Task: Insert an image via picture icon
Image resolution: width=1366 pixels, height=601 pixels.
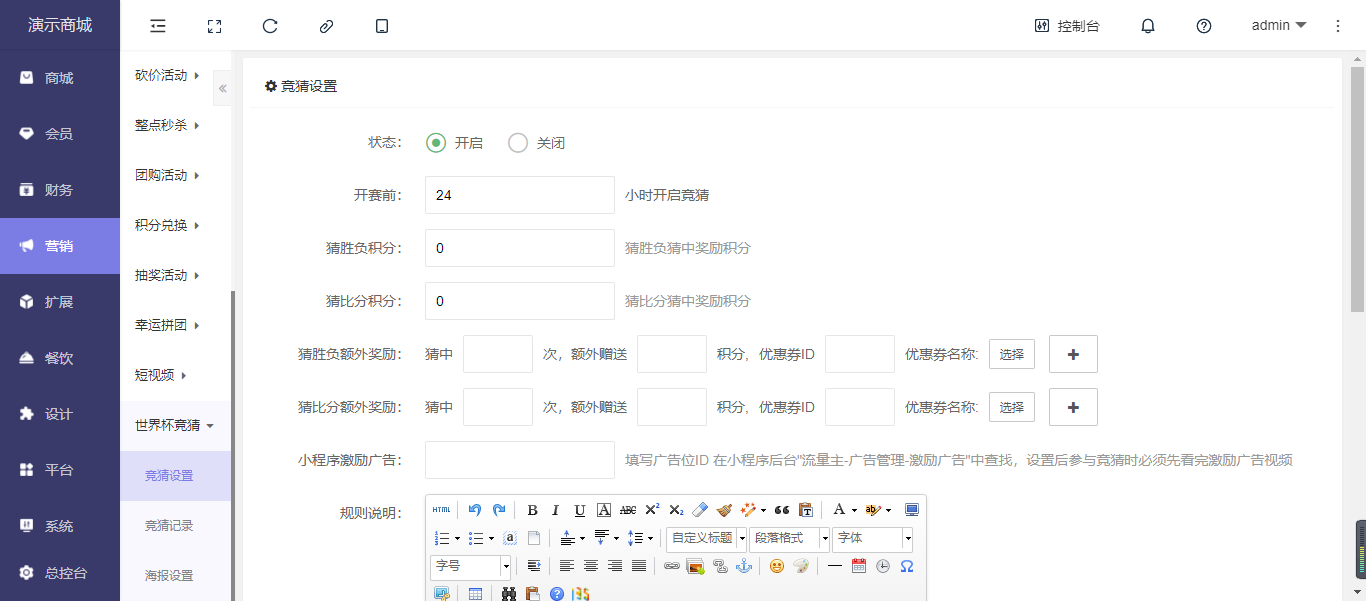Action: pyautogui.click(x=696, y=566)
